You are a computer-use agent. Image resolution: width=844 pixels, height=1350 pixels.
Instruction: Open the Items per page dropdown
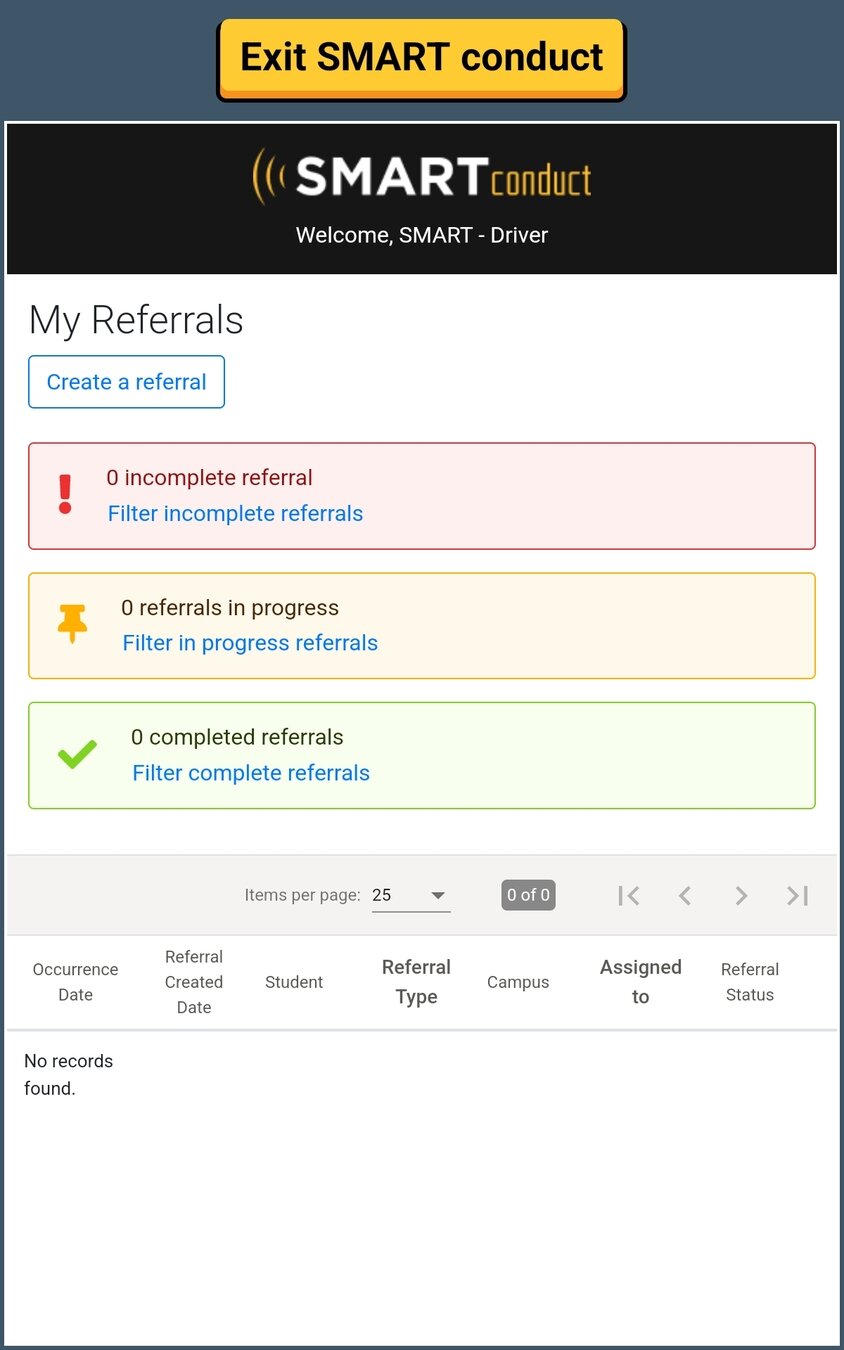411,895
